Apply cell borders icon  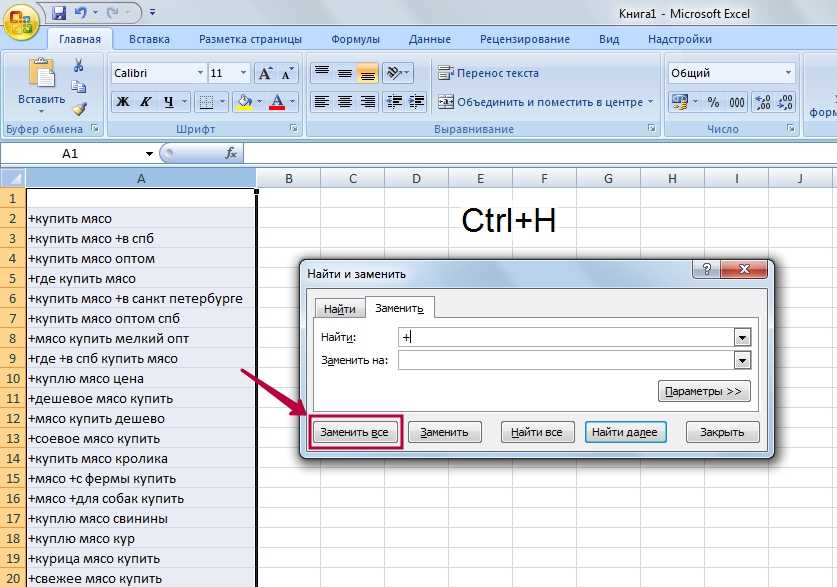[206, 101]
